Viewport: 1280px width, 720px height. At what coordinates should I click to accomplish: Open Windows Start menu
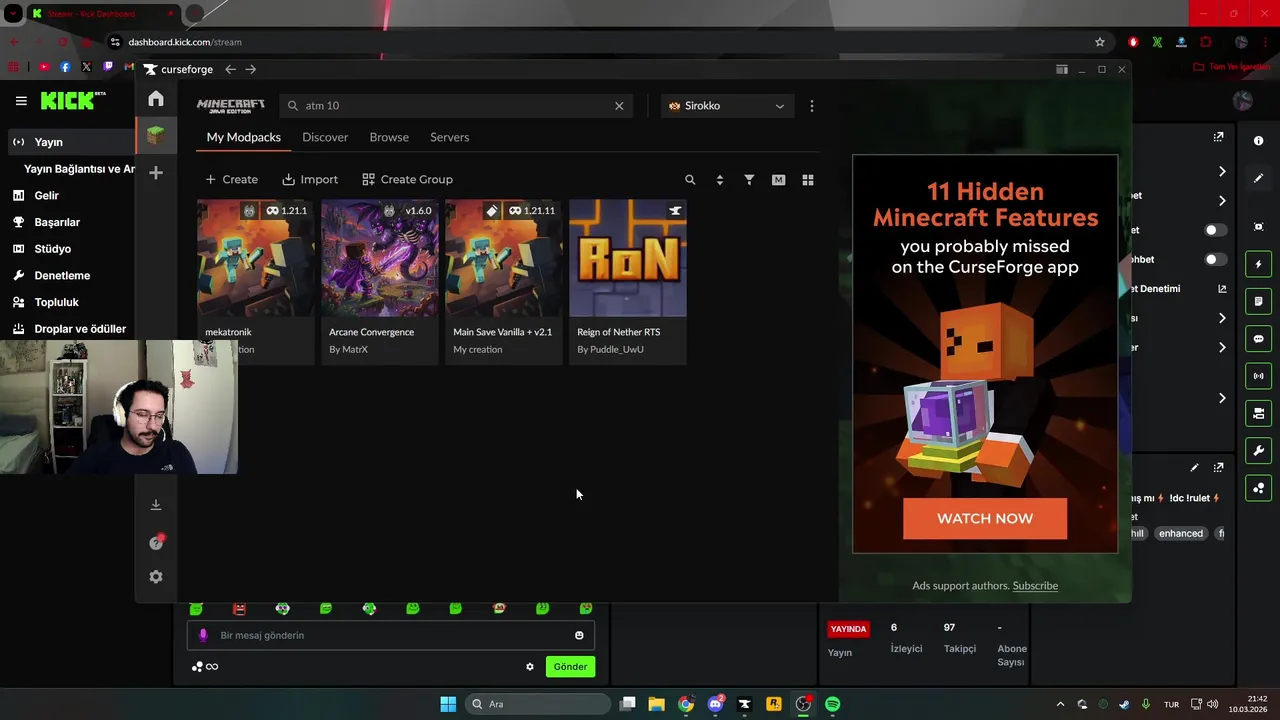[448, 704]
